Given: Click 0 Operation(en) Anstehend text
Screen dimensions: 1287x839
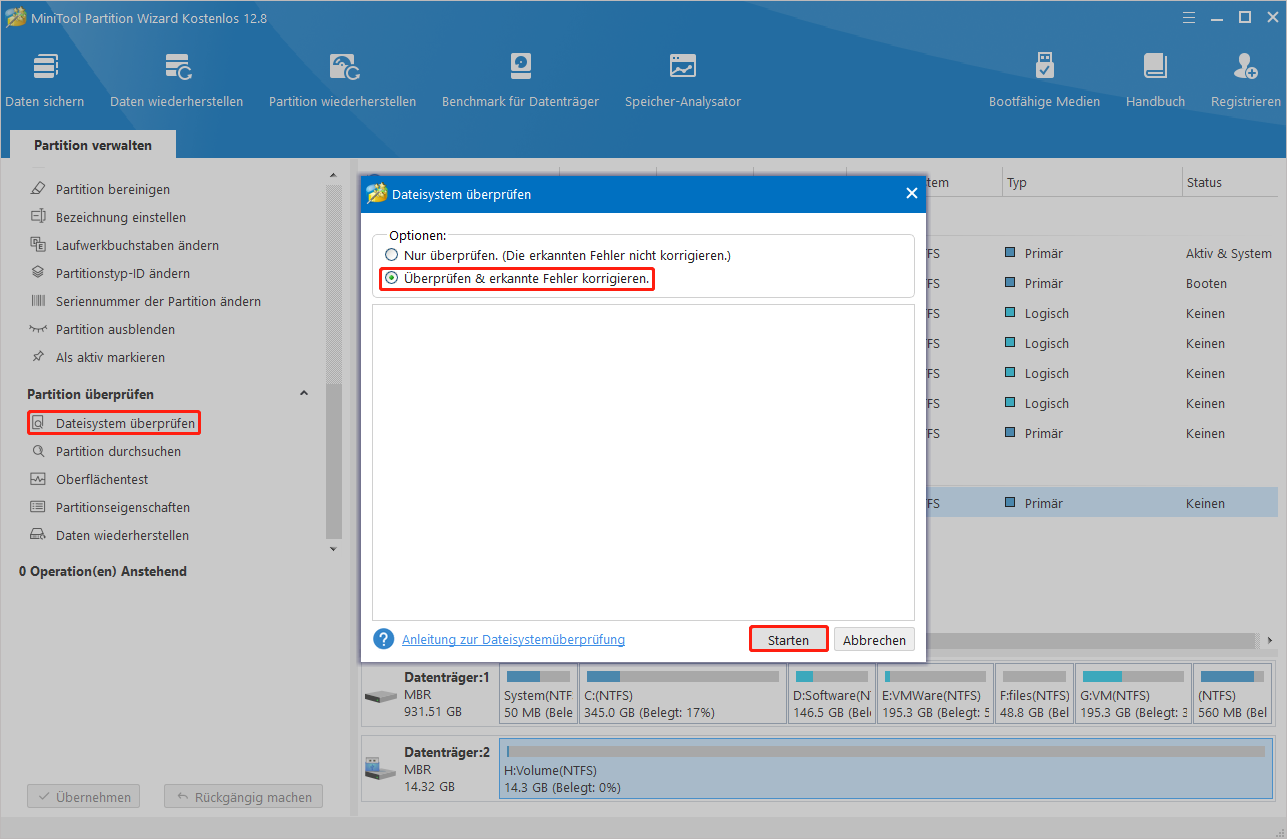Looking at the screenshot, I should pos(103,571).
